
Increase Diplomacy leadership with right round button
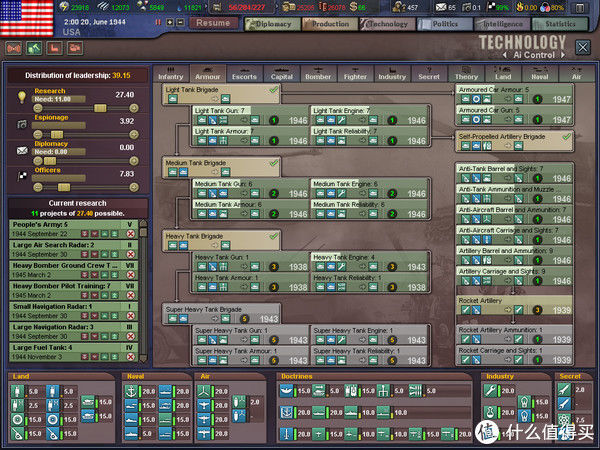click(134, 161)
